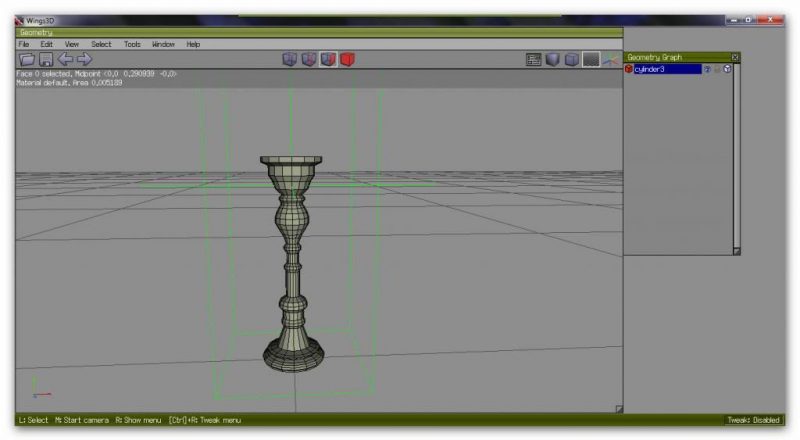Click the Undo left arrow icon

[x=65, y=60]
